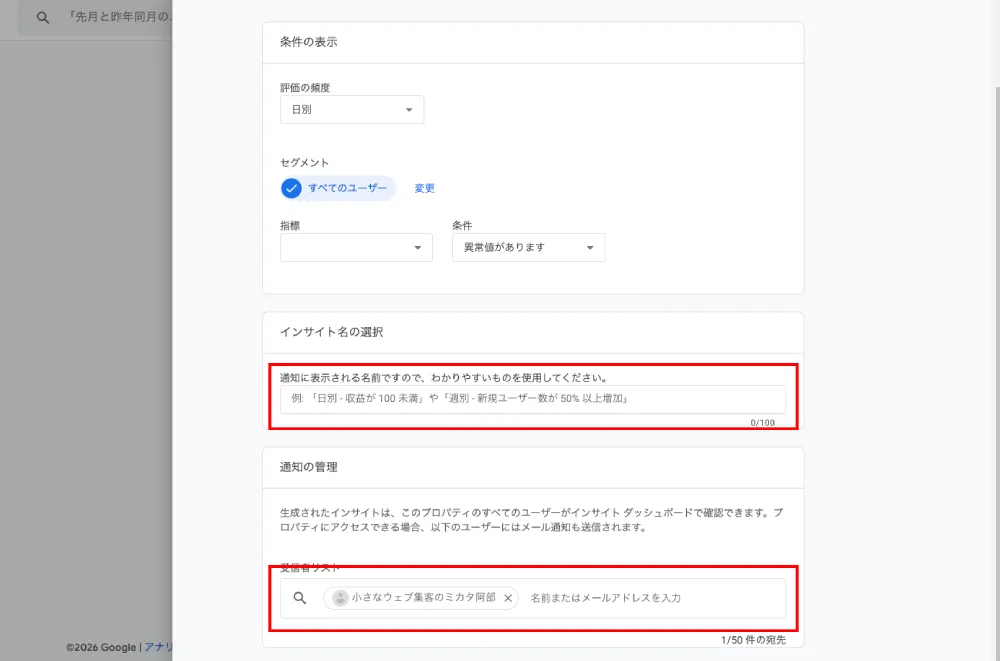This screenshot has height=661, width=1000.
Task: Open the 評価の頻度 日別 dropdown
Action: pos(352,110)
